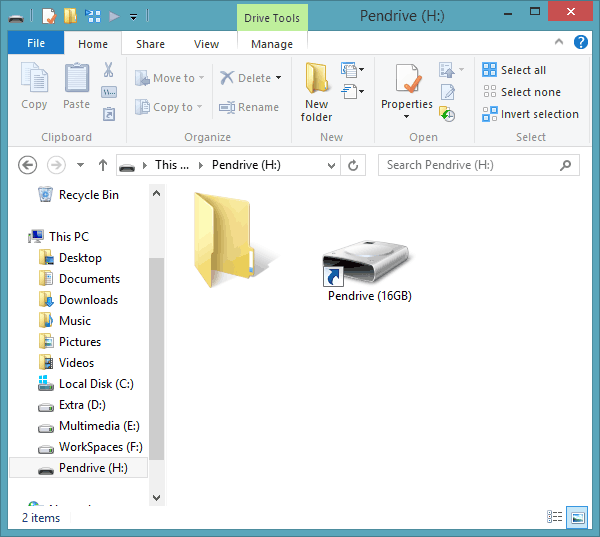Click the Rename button
This screenshot has height=537, width=600.
point(249,107)
